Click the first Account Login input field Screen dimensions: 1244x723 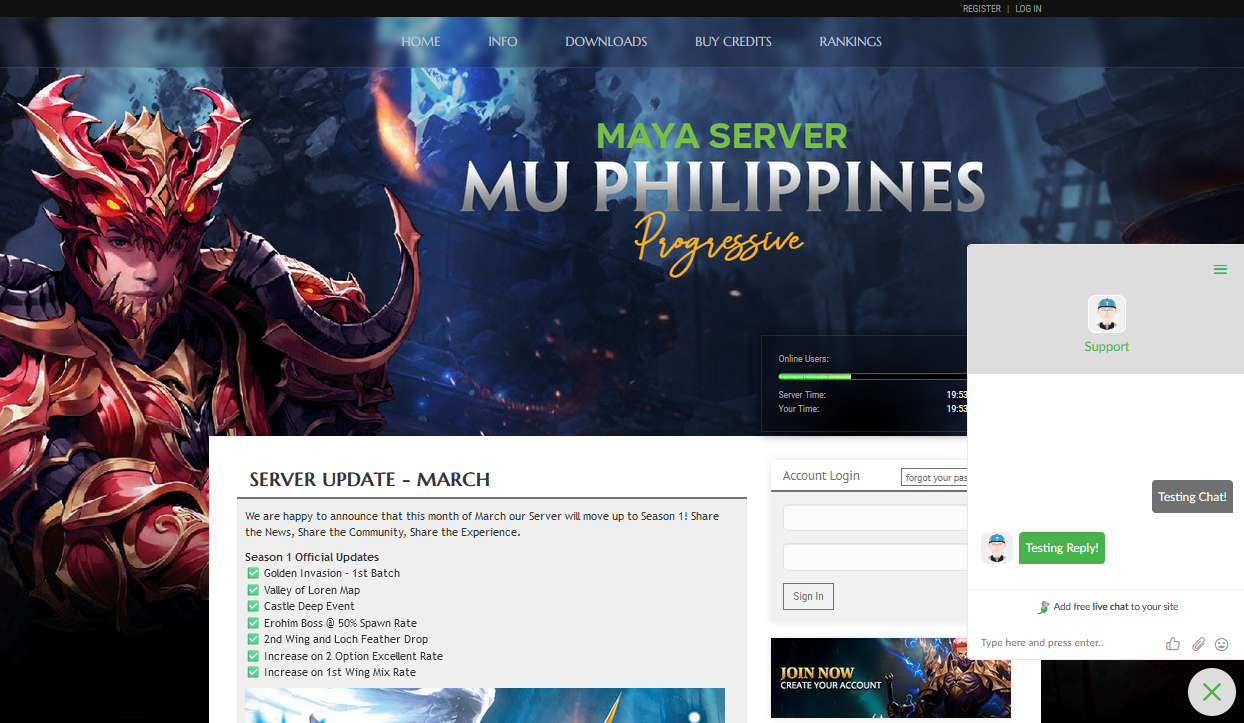875,518
